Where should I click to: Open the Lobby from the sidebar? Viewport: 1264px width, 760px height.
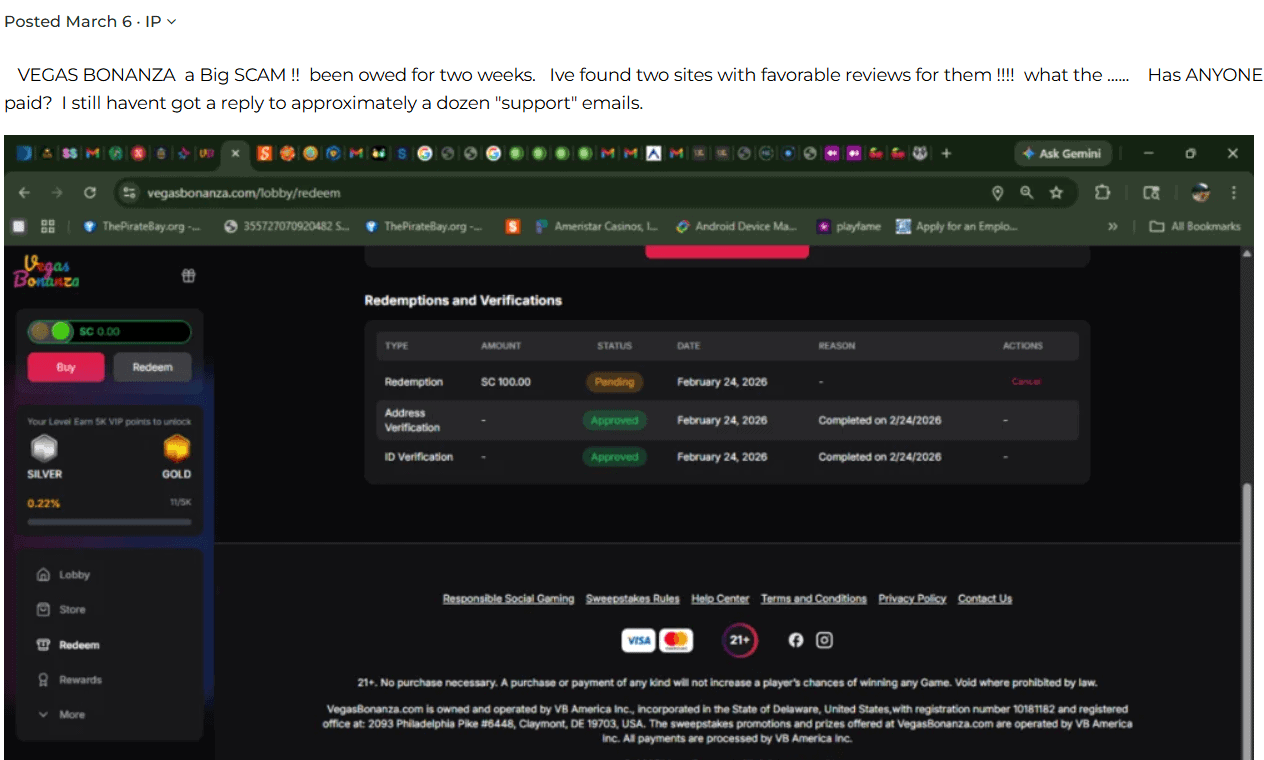pos(75,574)
